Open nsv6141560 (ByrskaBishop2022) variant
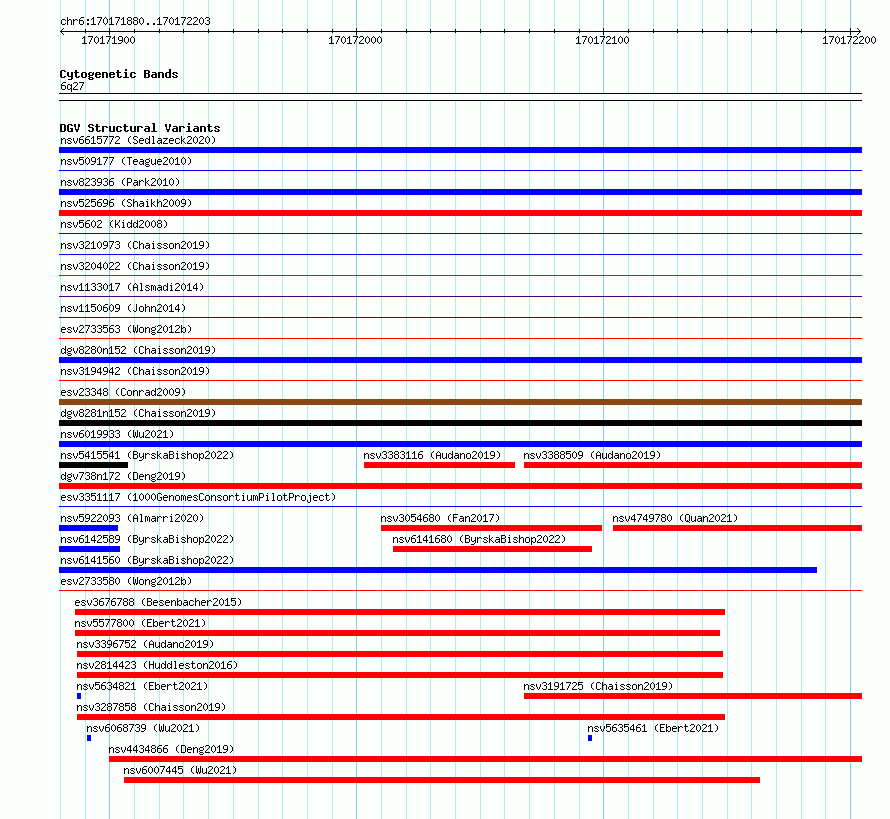This screenshot has width=890, height=819. [x=147, y=560]
